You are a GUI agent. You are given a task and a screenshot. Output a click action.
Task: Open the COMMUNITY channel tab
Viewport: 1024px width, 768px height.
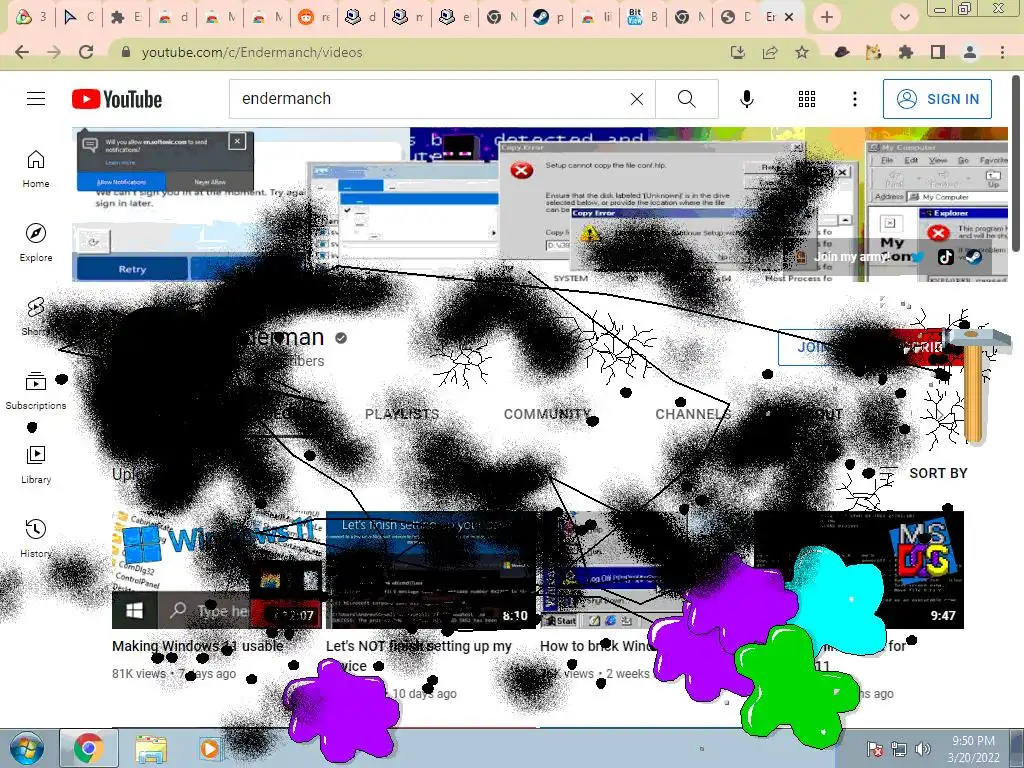(x=547, y=414)
